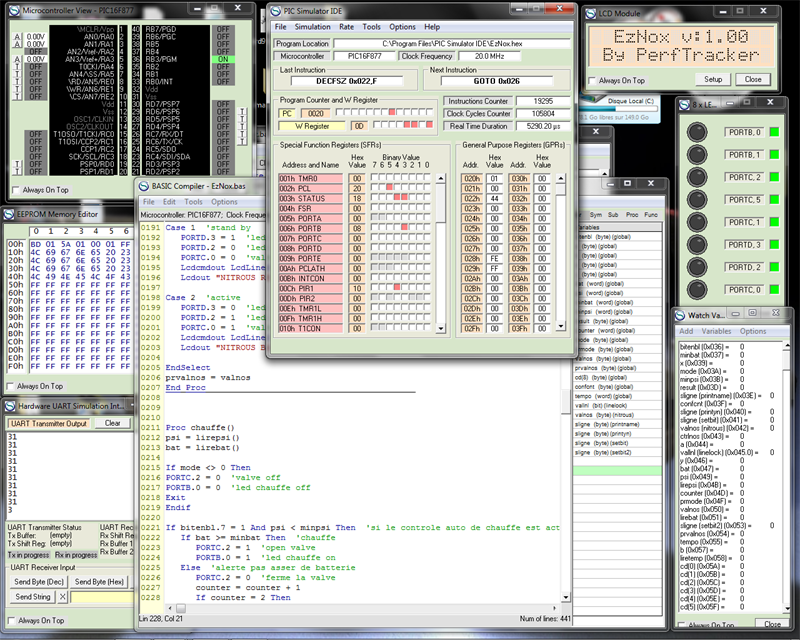Open the Rate menu in PIC Simulator IDE

coord(346,27)
